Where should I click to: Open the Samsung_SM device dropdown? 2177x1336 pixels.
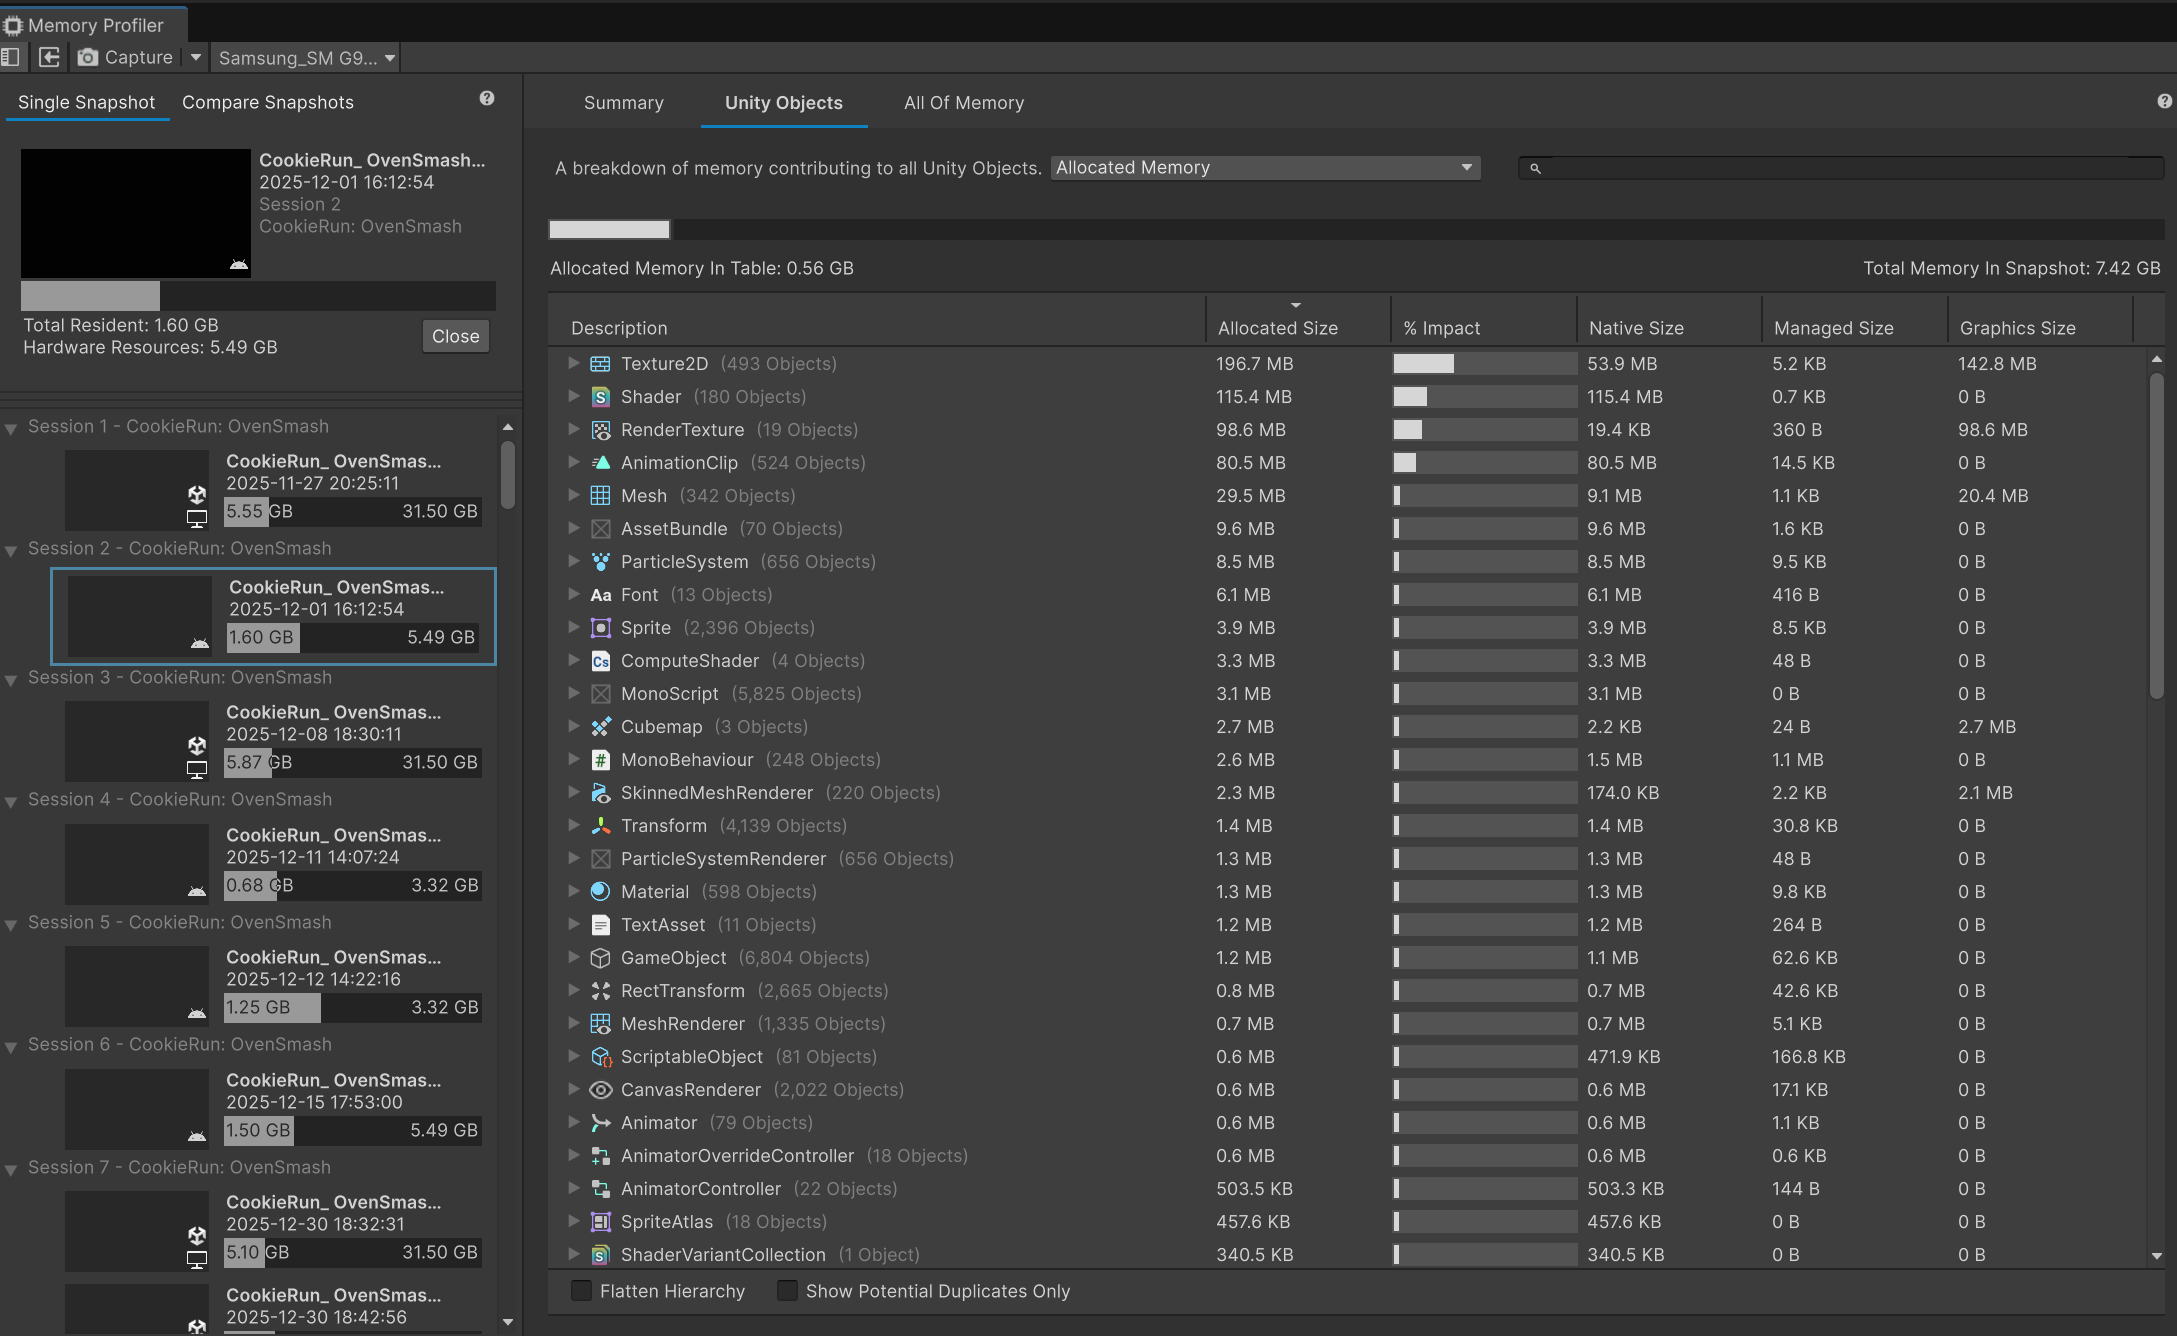coord(307,58)
